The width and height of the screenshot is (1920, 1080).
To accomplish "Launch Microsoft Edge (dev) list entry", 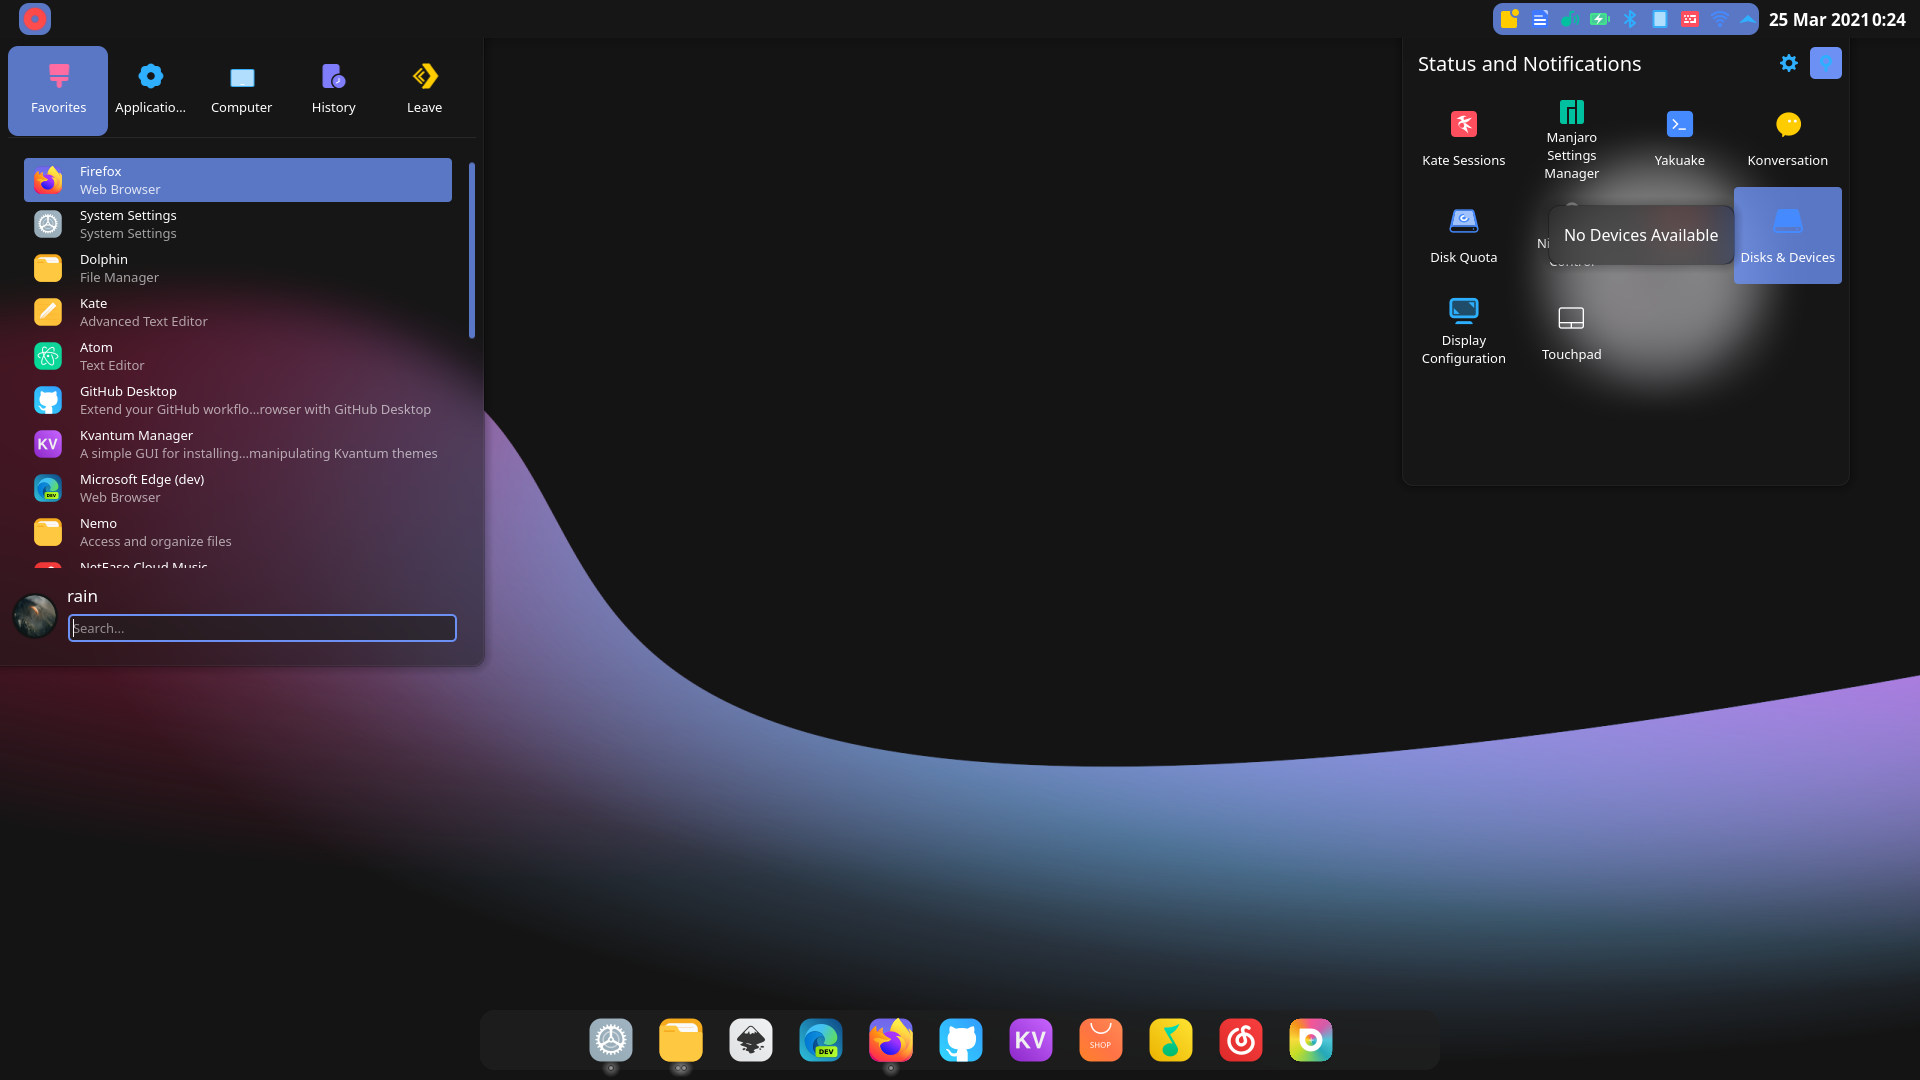I will pyautogui.click(x=238, y=488).
